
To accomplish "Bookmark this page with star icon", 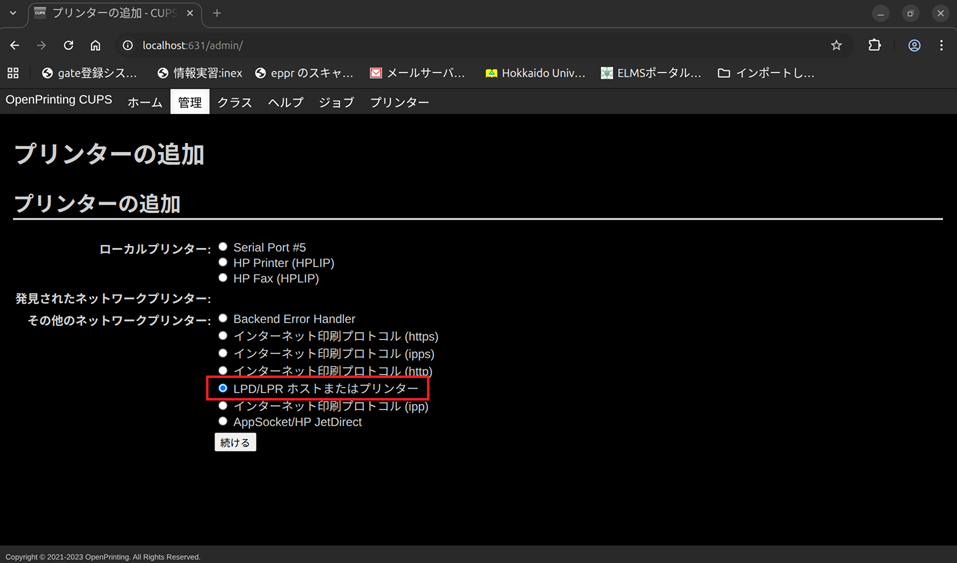I will point(836,45).
